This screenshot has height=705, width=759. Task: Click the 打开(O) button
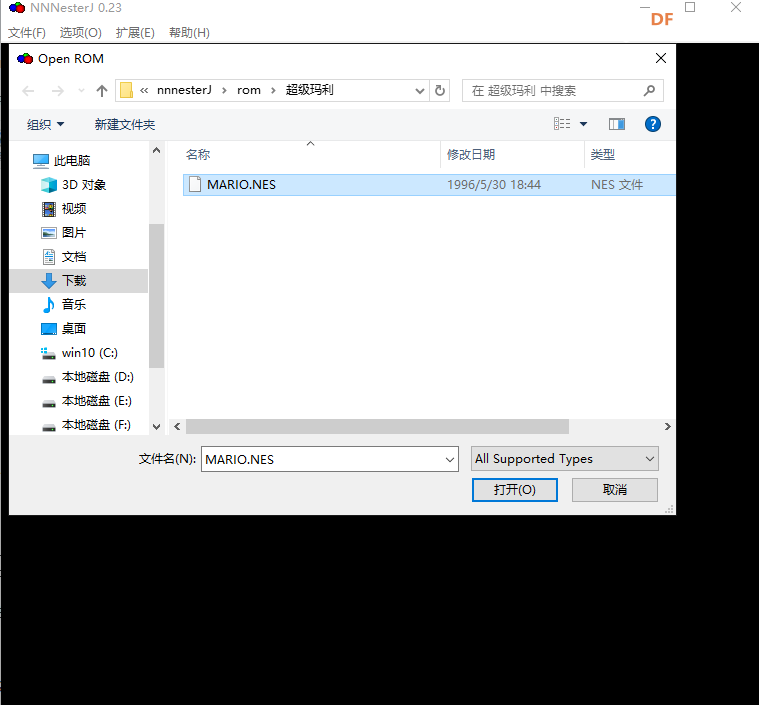(x=514, y=490)
